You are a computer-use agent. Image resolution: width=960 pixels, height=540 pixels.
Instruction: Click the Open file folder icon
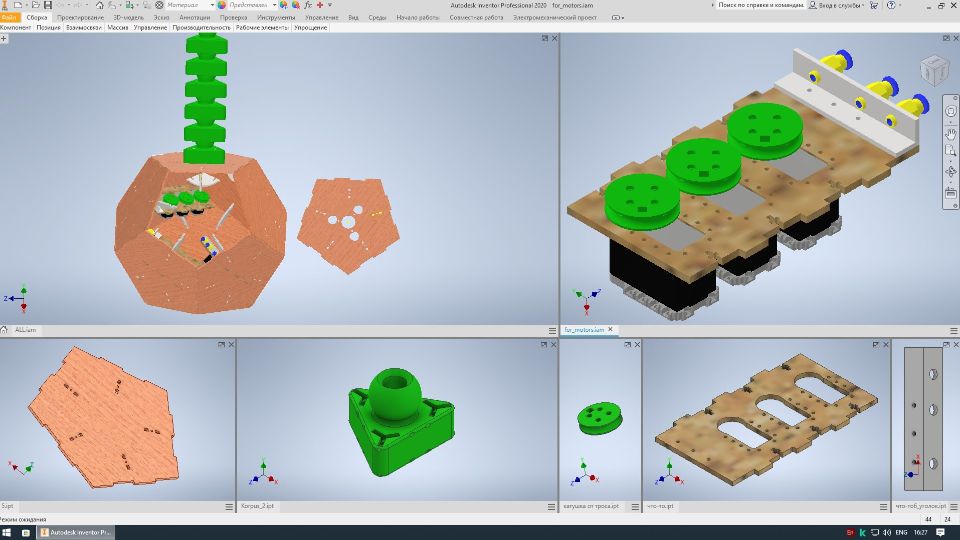[35, 5]
